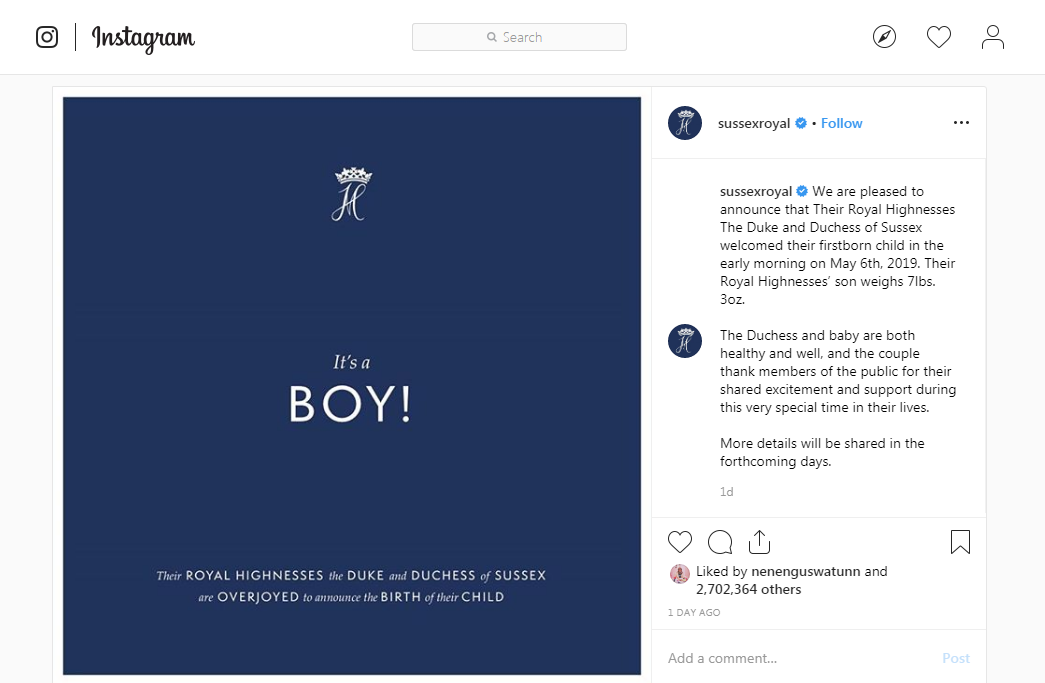Click the Instagram wordmark logo
The height and width of the screenshot is (683, 1045).
click(x=143, y=38)
